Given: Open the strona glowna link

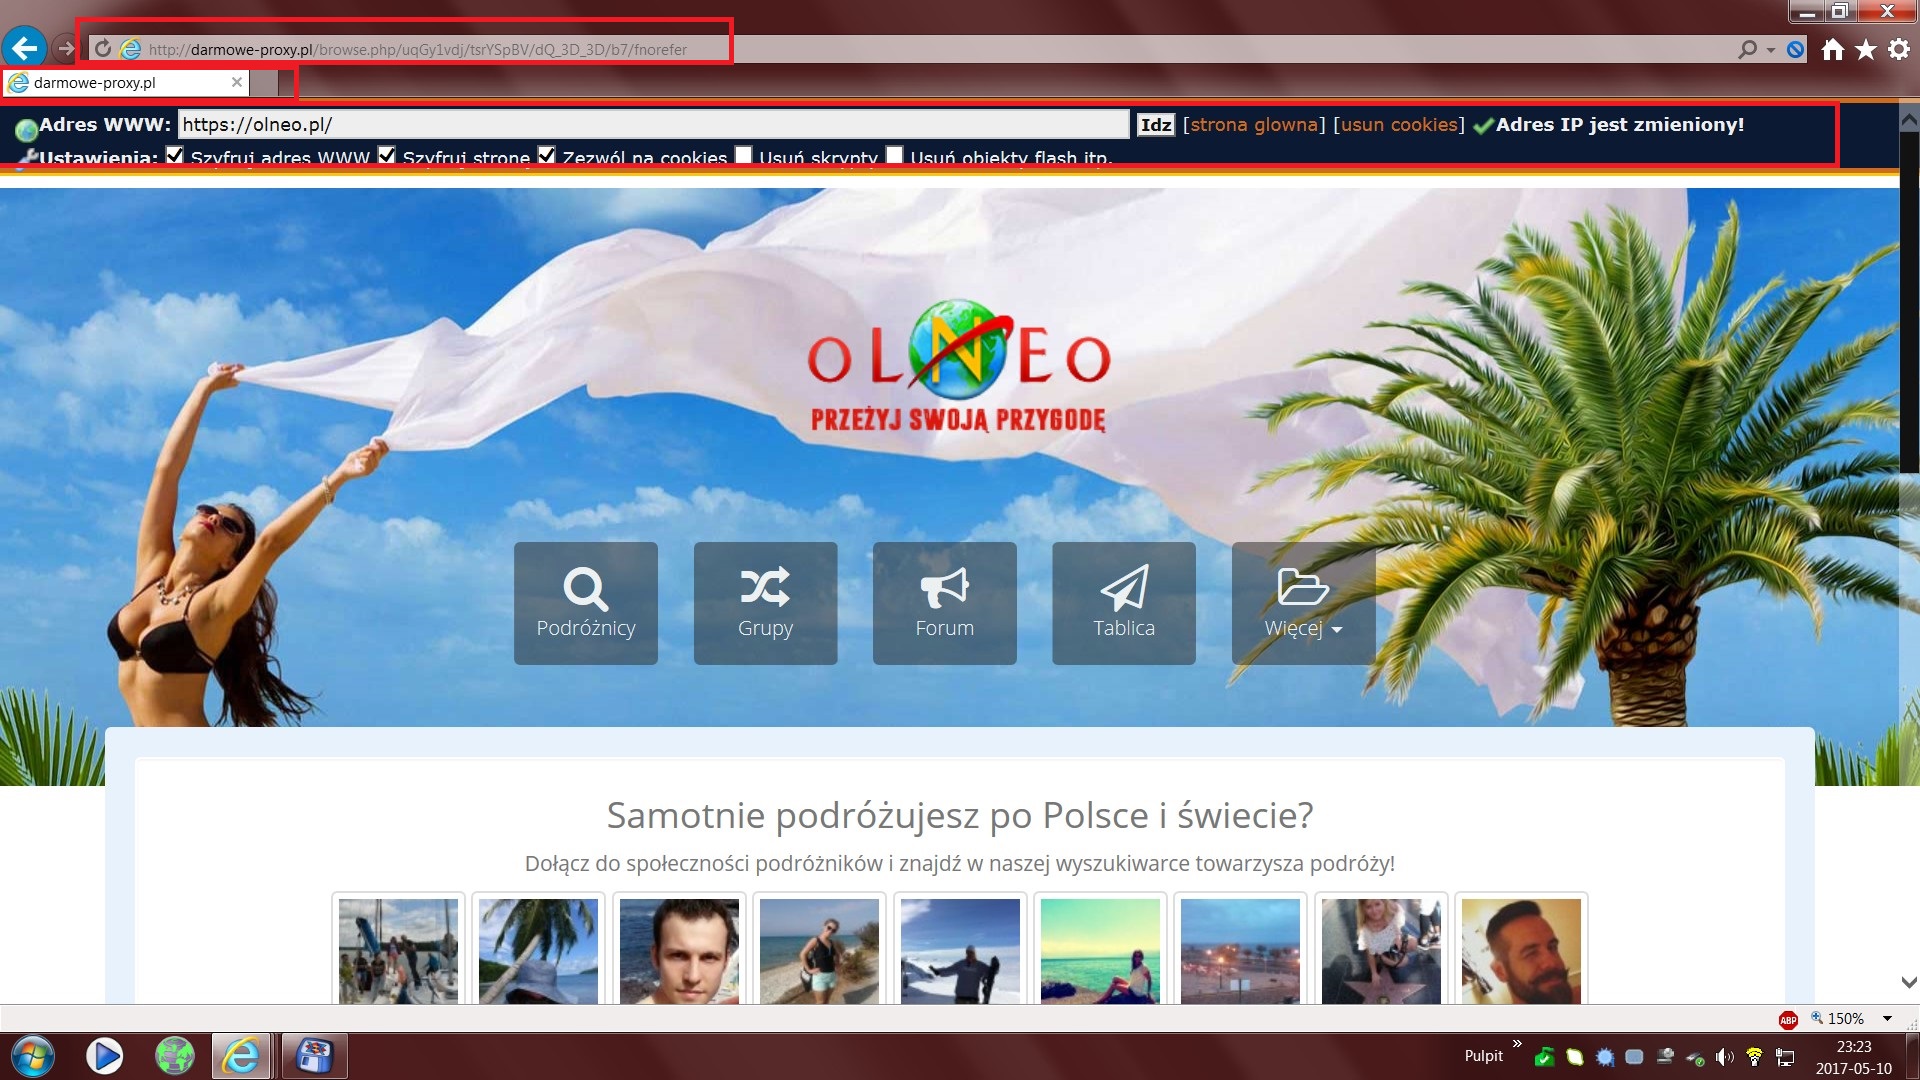Looking at the screenshot, I should coord(1254,124).
